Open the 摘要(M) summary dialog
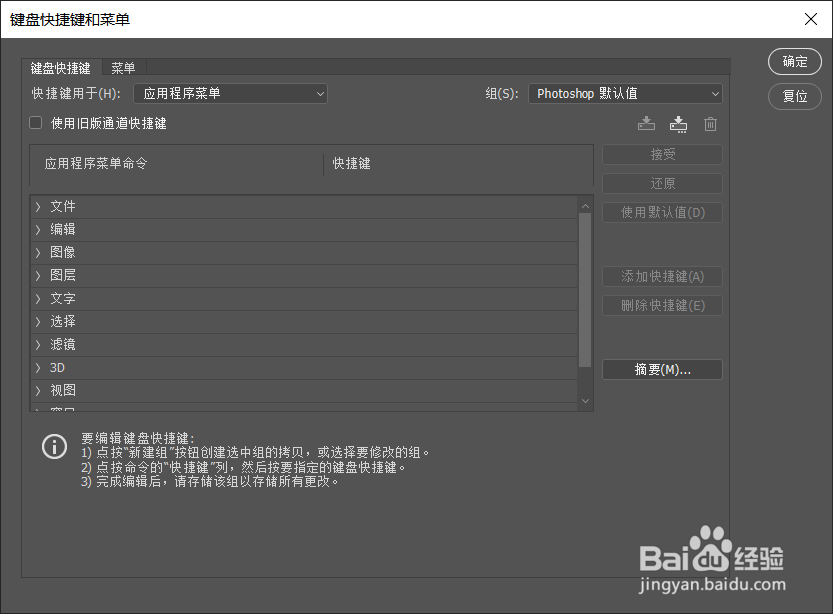Screen dimensions: 833x614 coord(662,369)
